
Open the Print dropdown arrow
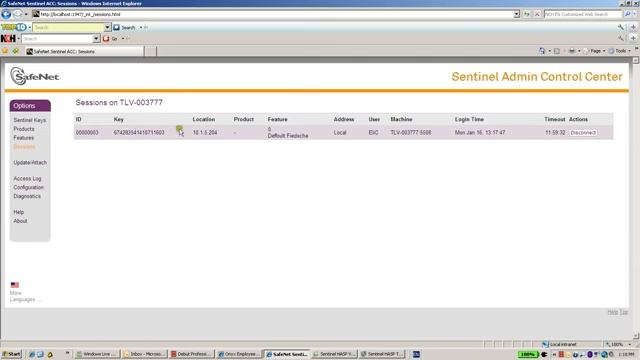point(579,51)
